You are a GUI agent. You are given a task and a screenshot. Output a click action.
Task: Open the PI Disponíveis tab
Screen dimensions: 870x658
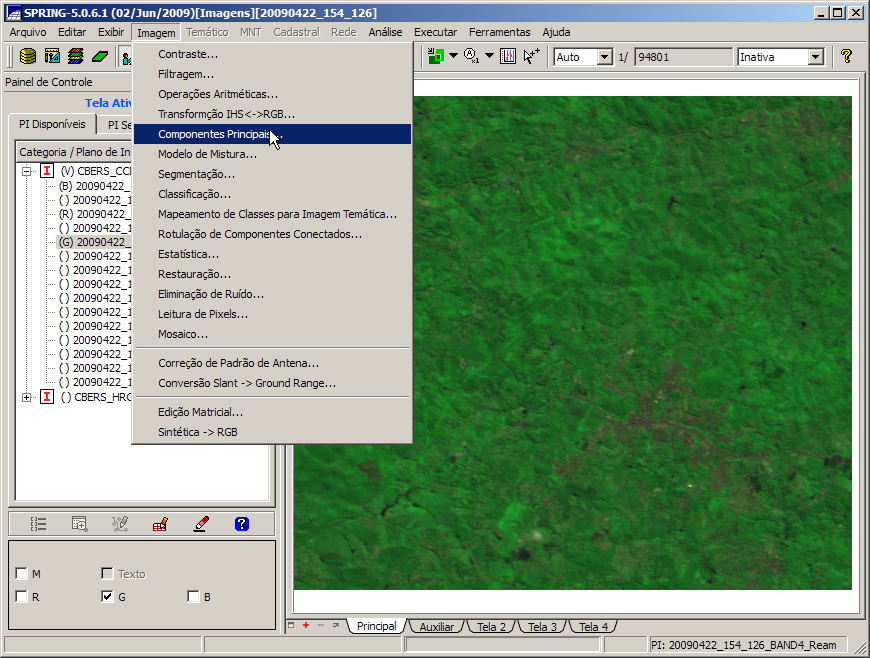point(52,125)
